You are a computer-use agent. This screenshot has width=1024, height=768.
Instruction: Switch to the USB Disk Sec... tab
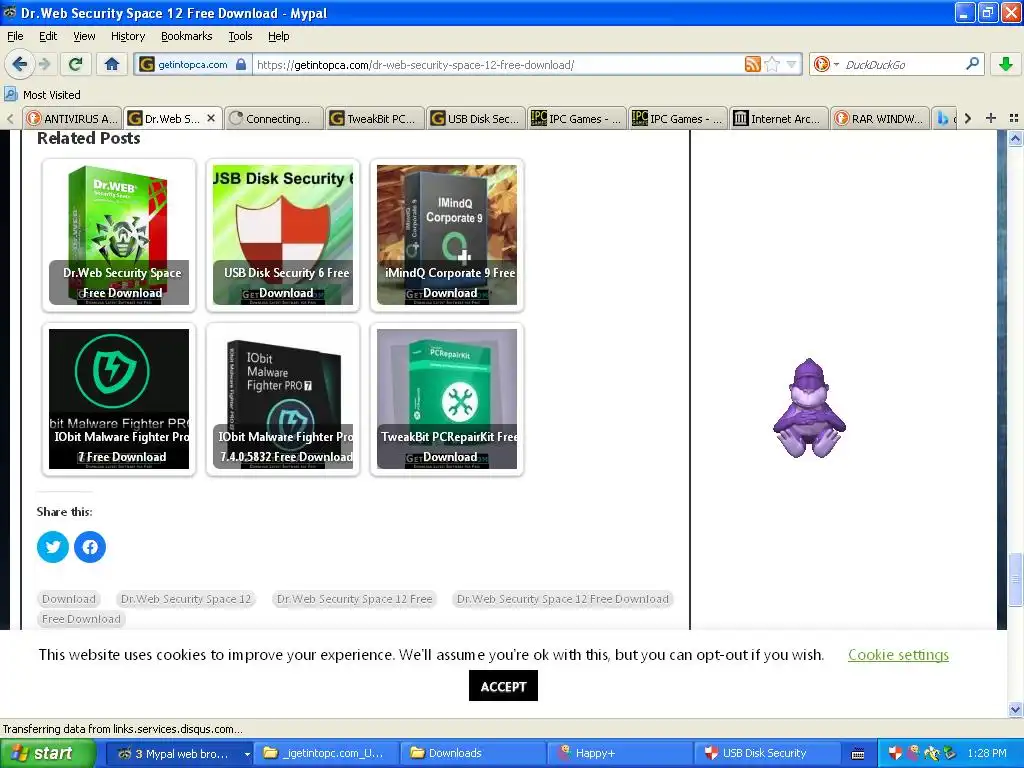coord(475,118)
